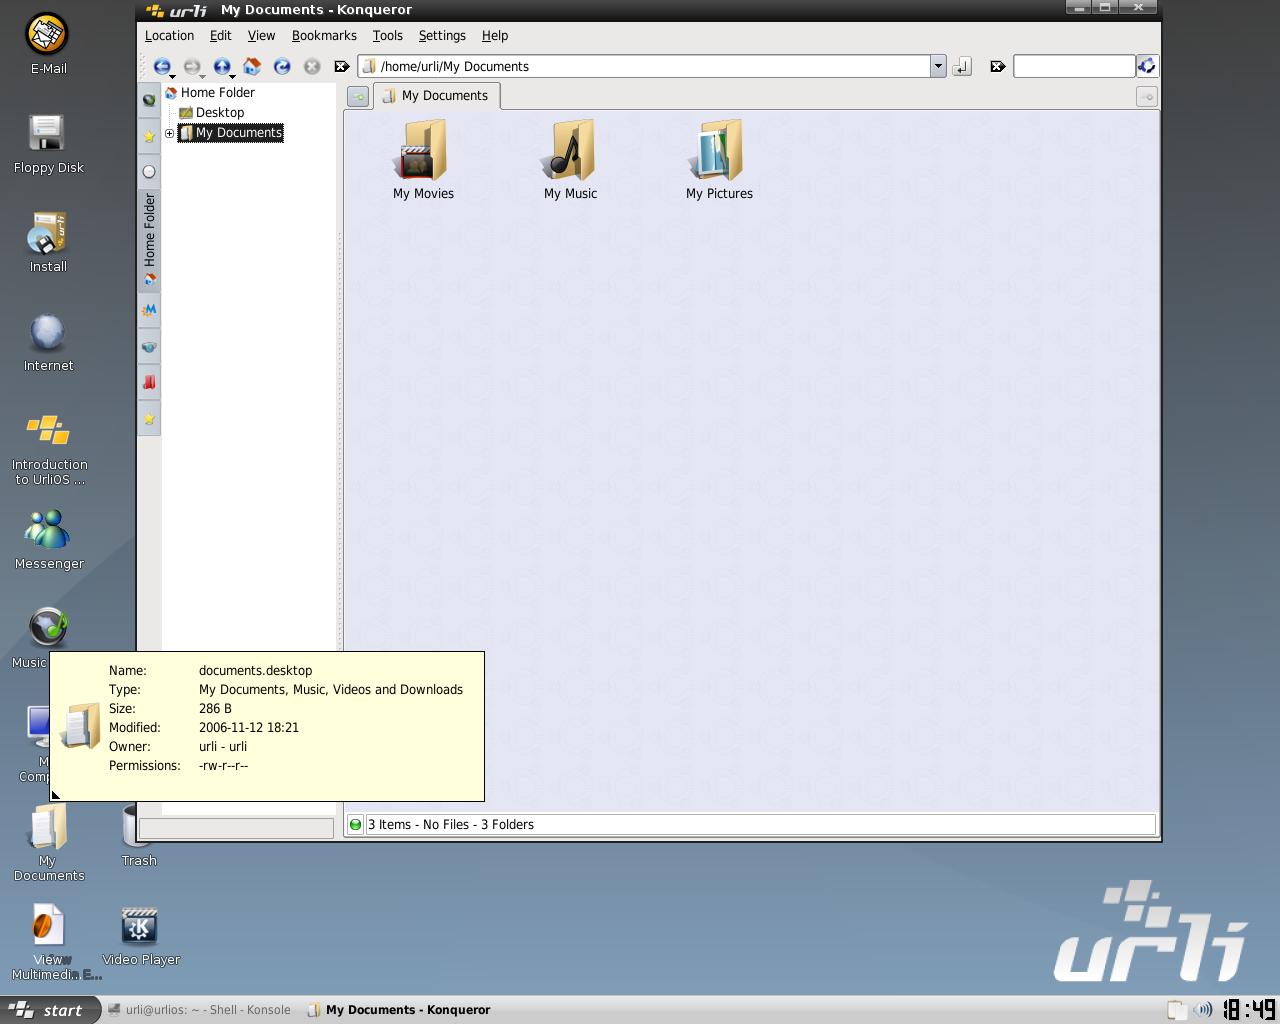Open the location bar history dropdown
Image resolution: width=1280 pixels, height=1024 pixels.
pos(938,66)
